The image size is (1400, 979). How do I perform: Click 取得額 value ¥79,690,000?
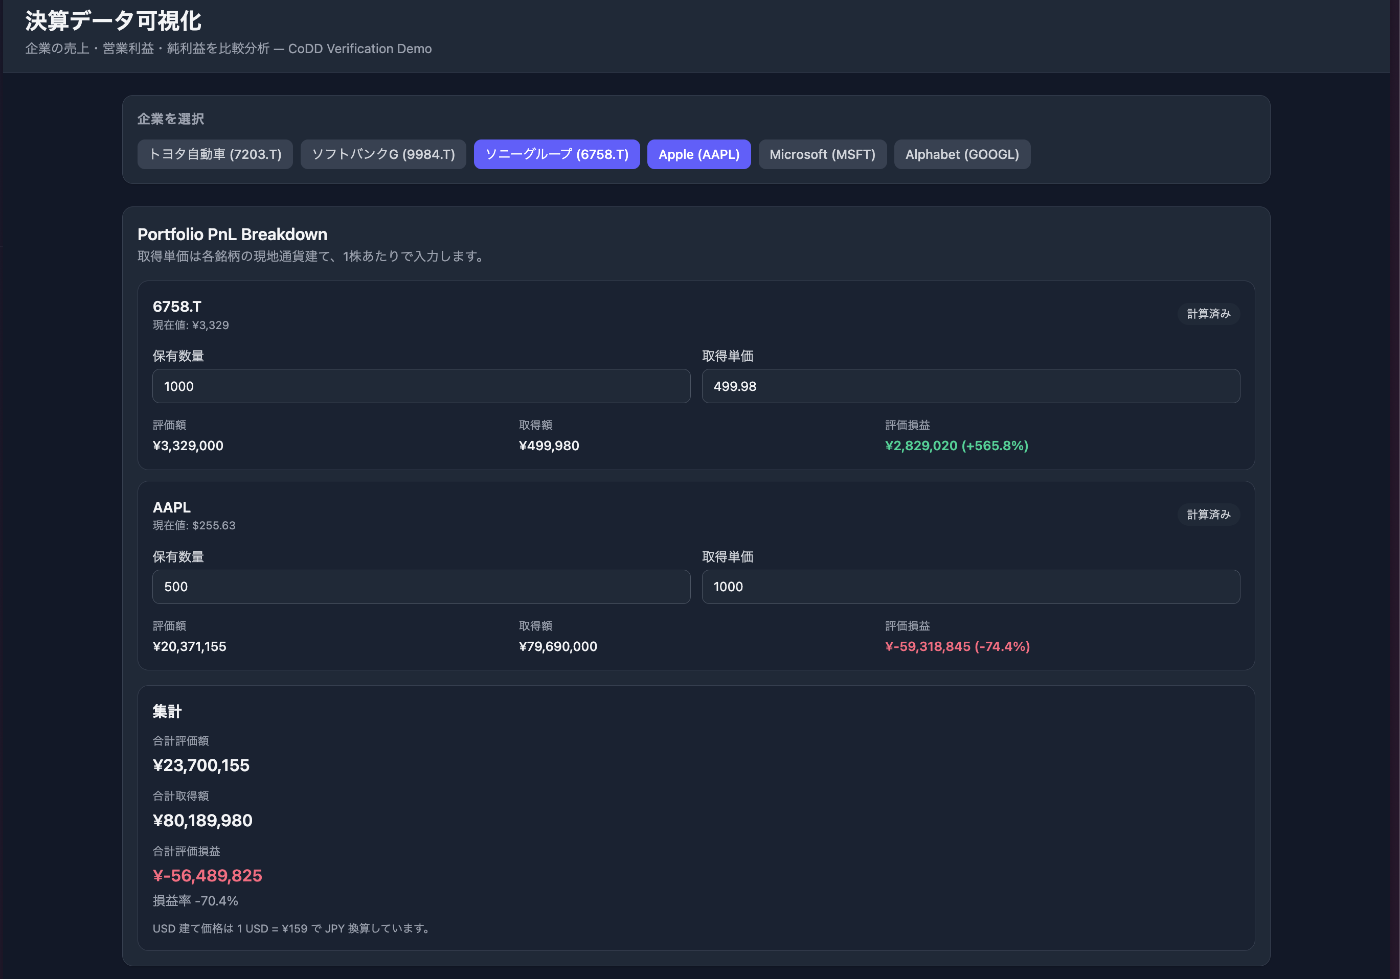click(x=558, y=647)
